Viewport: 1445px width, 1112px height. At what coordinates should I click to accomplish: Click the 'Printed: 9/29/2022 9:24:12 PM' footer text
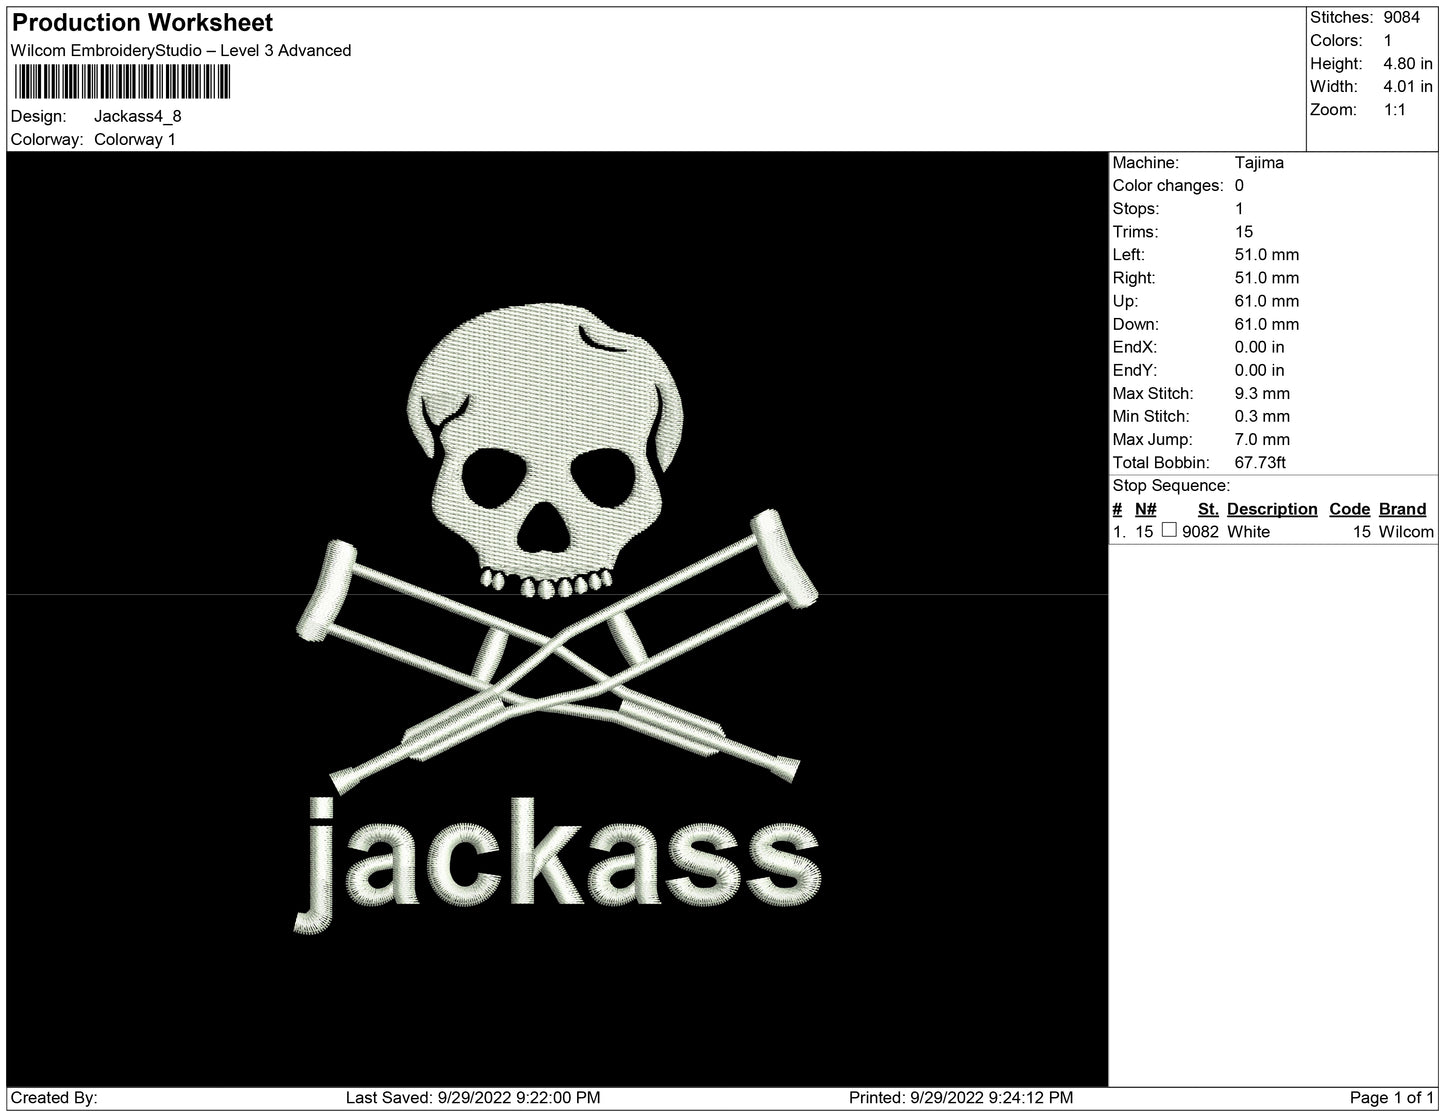(961, 1097)
